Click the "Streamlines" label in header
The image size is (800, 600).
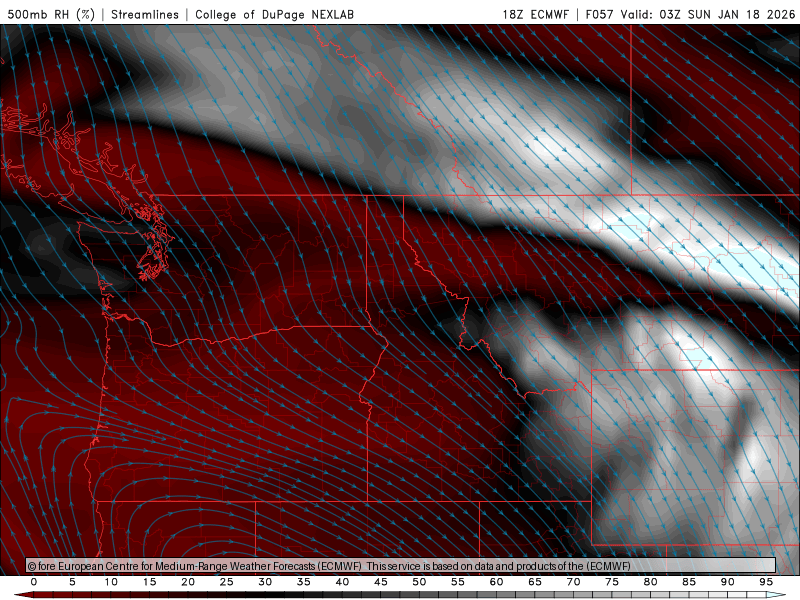[x=145, y=14]
